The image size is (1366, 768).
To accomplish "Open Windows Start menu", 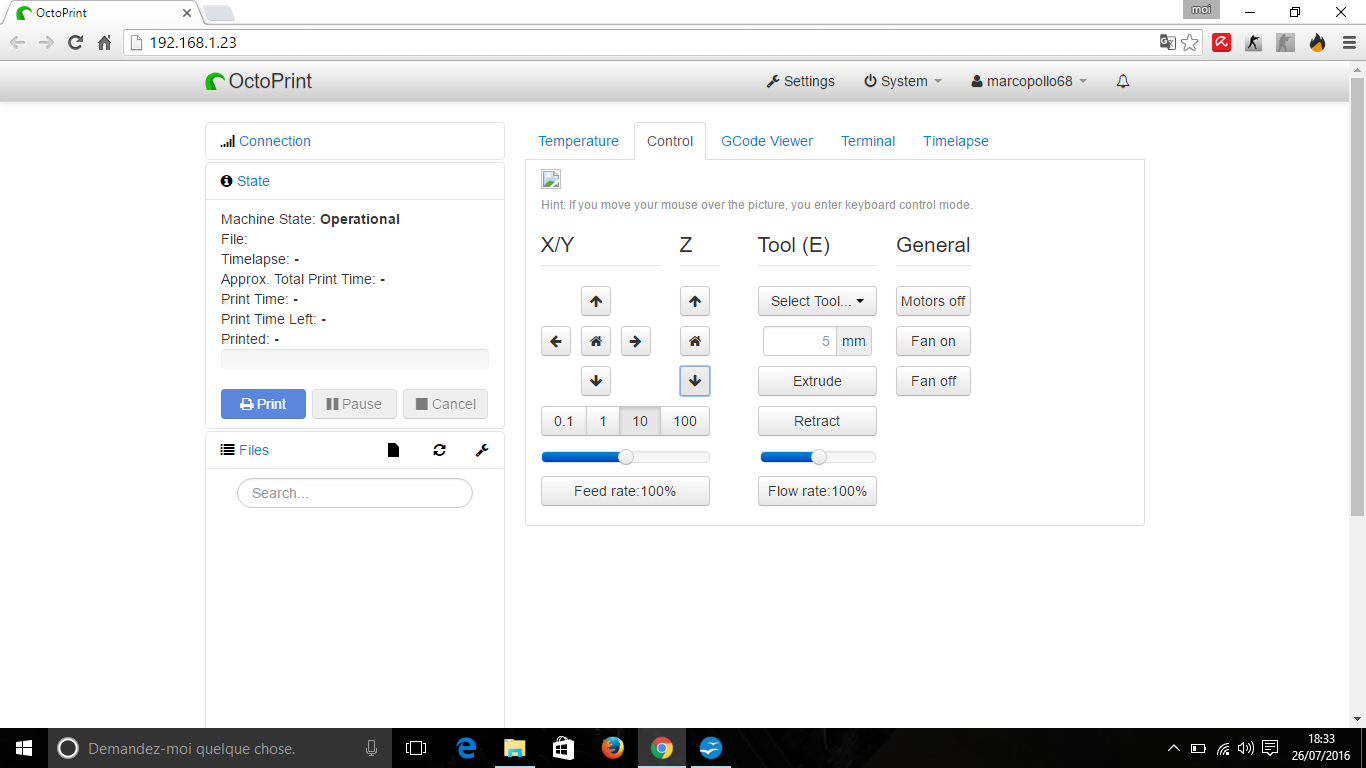I will [24, 748].
